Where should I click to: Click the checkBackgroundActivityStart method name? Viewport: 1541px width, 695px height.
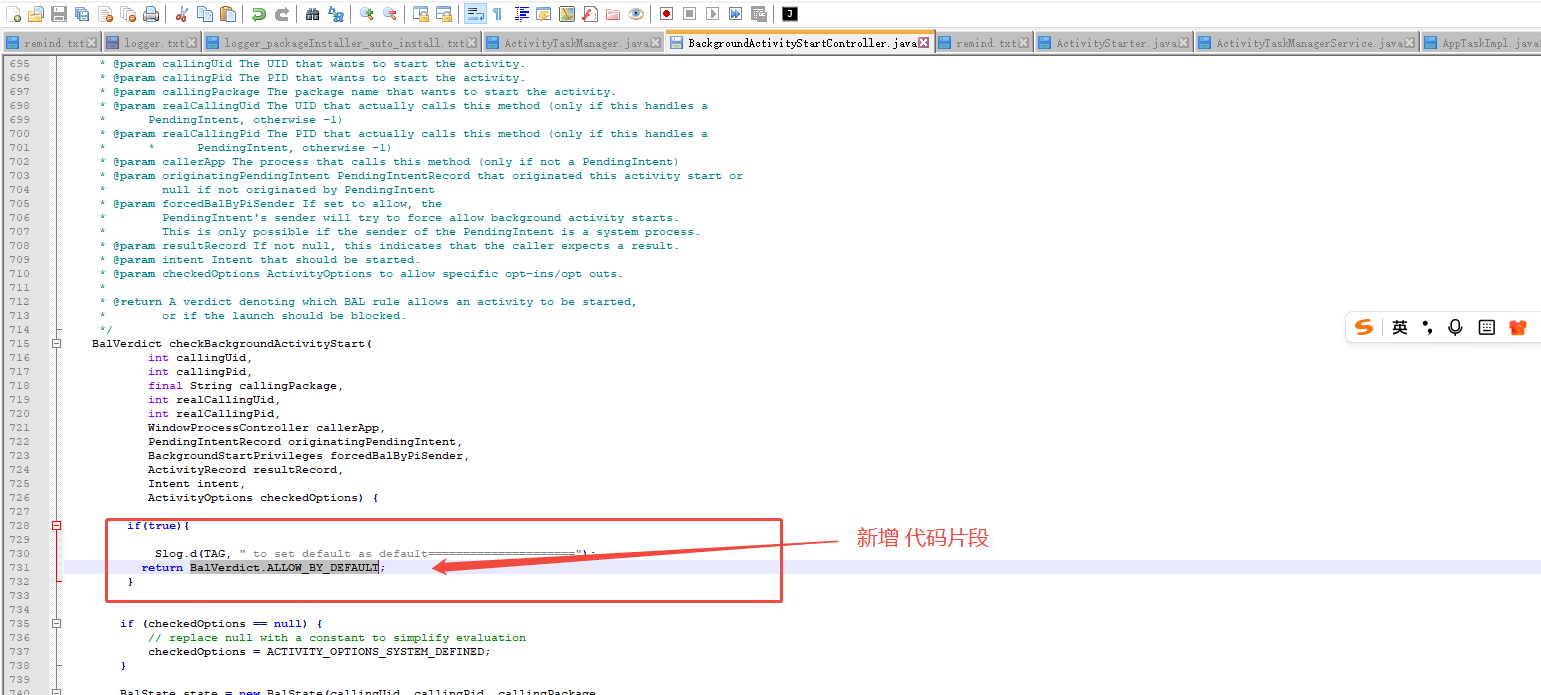click(x=267, y=344)
